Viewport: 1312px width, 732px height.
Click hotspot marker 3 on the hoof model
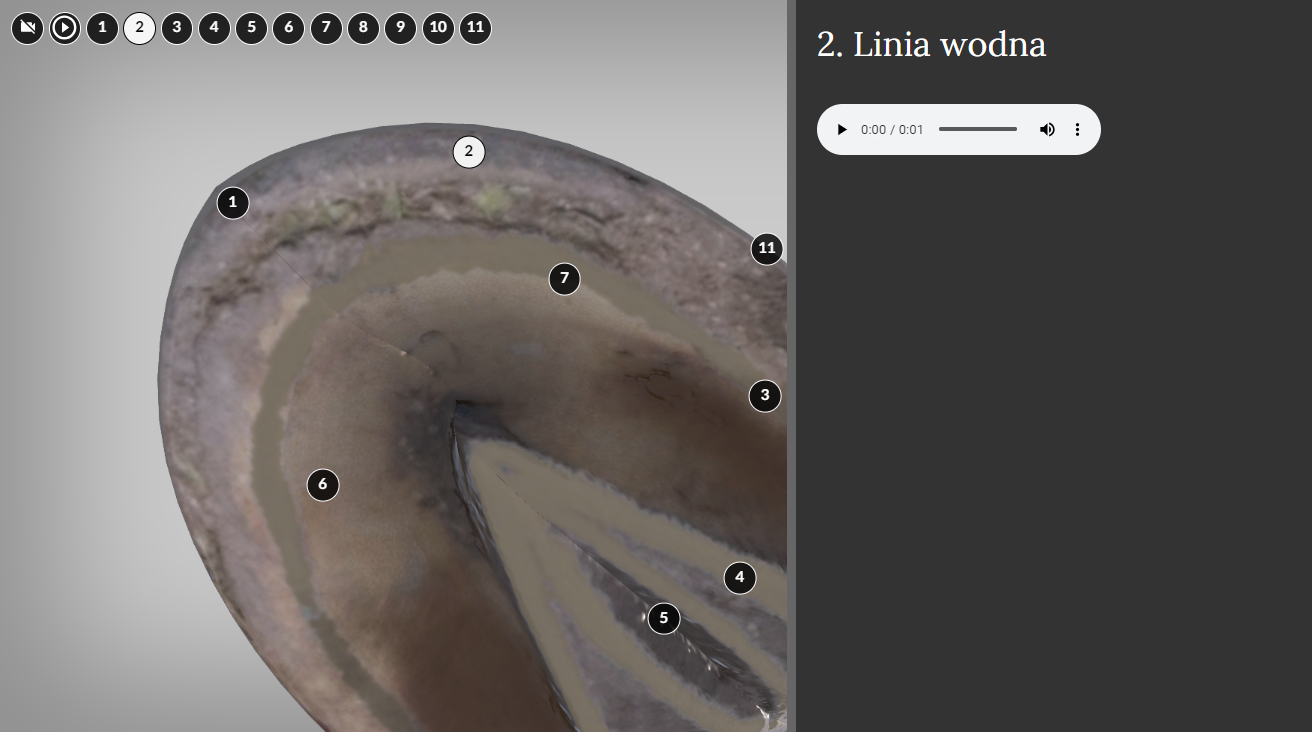tap(765, 396)
